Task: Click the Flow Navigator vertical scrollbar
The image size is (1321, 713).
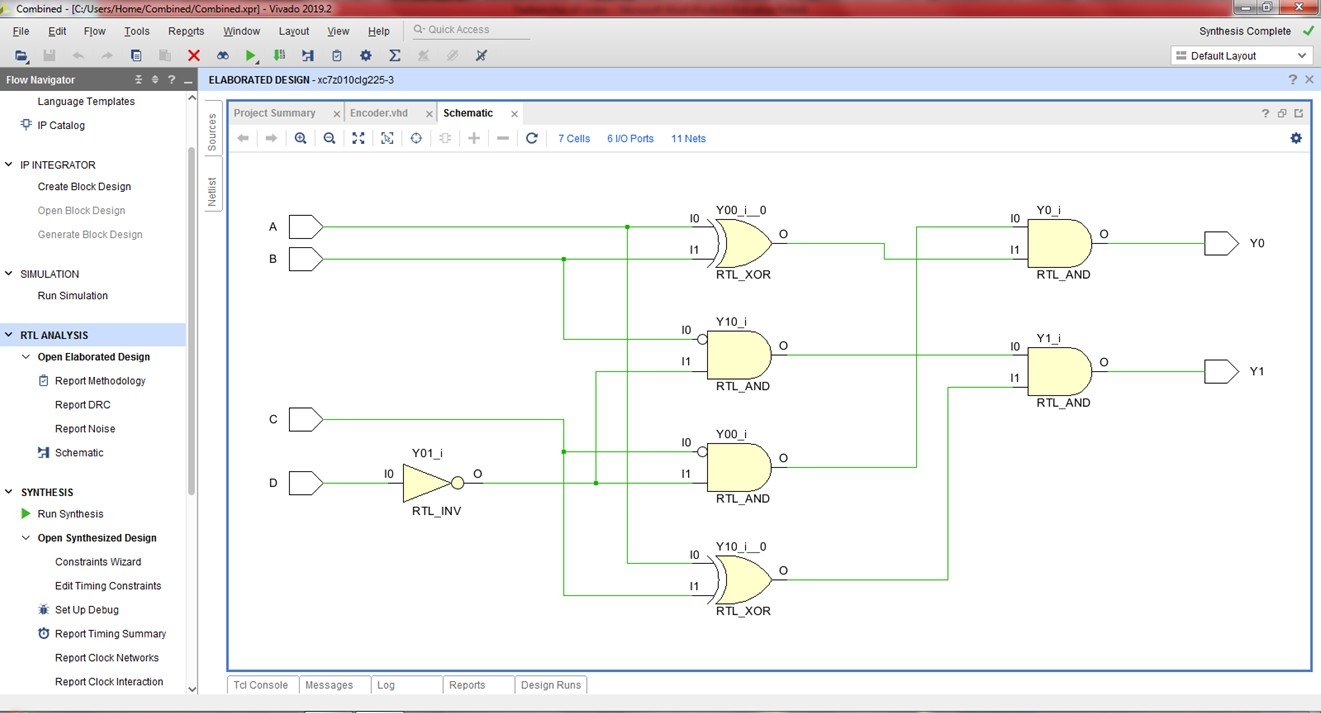Action: point(192,320)
